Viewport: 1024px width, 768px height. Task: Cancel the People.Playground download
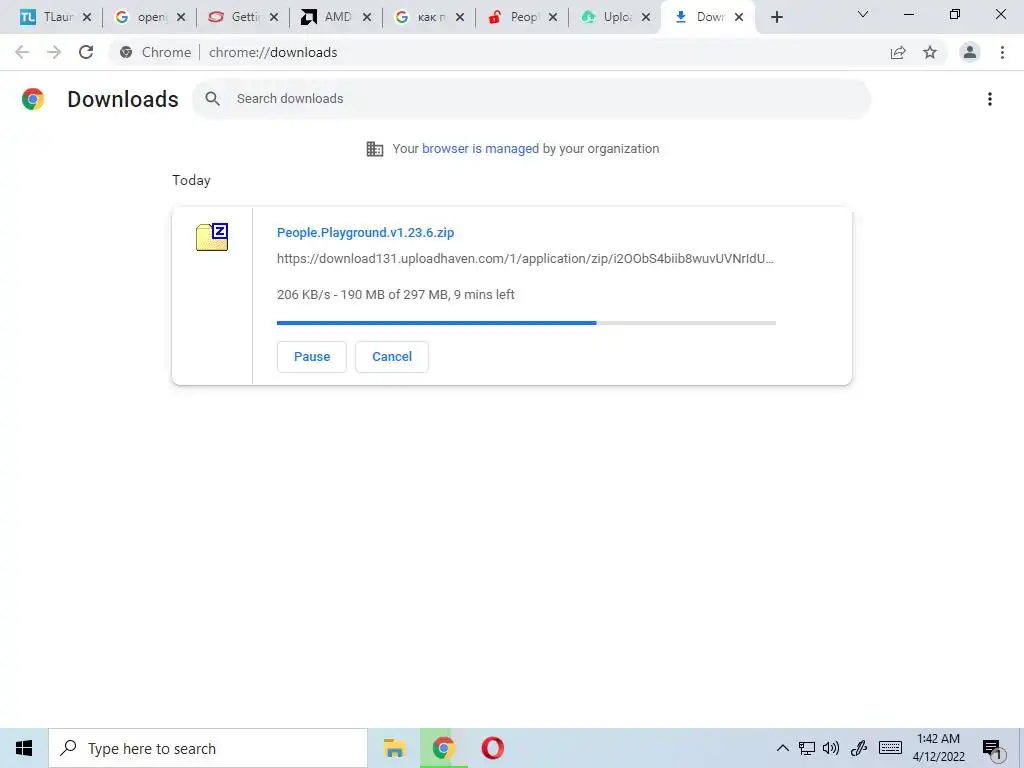click(392, 357)
